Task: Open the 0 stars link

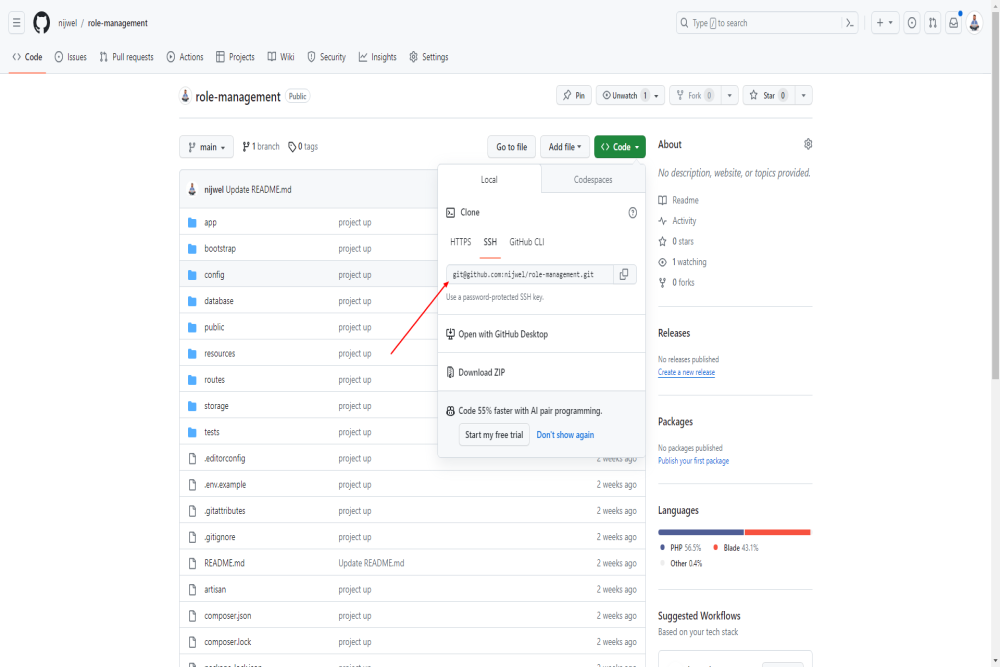Action: pos(676,241)
